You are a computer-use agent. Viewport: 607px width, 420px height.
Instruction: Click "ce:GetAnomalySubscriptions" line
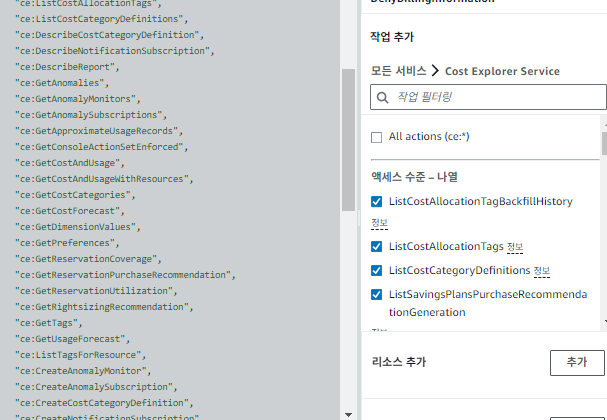point(91,115)
